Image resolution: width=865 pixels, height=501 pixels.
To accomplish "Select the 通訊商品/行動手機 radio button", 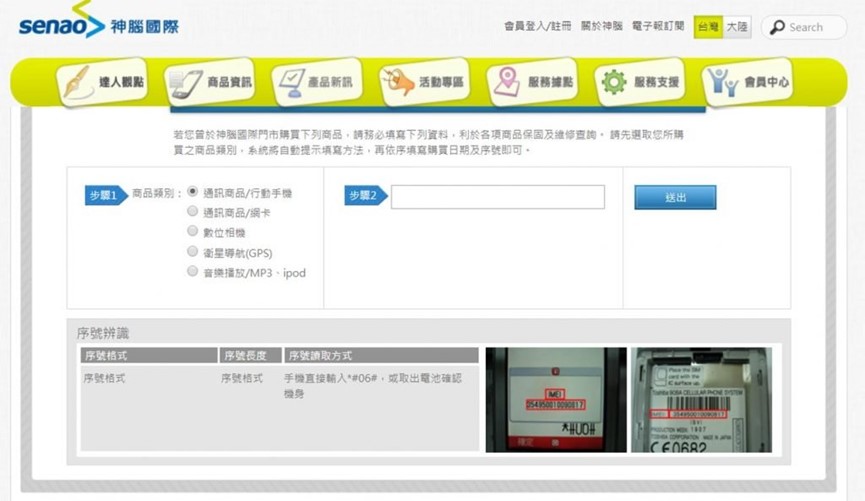I will [193, 191].
